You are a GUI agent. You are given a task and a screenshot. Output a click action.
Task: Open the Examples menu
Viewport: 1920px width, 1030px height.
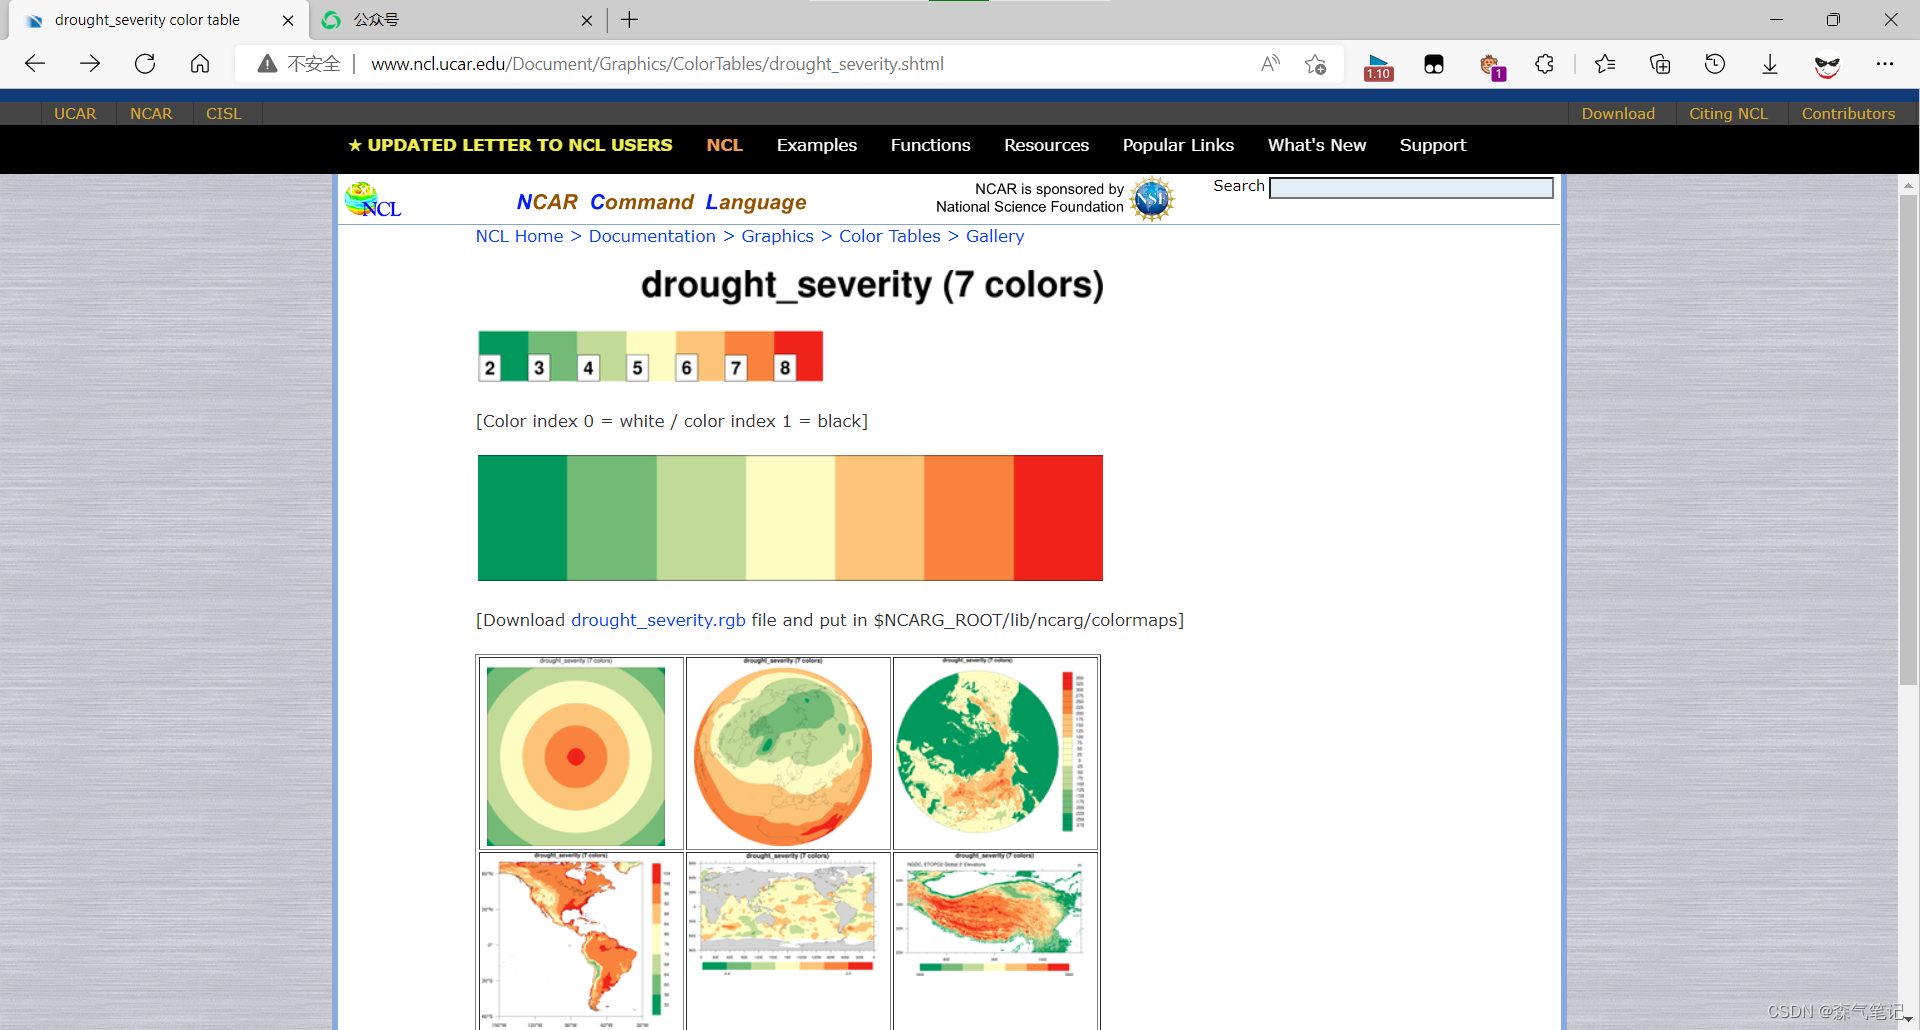click(x=817, y=145)
